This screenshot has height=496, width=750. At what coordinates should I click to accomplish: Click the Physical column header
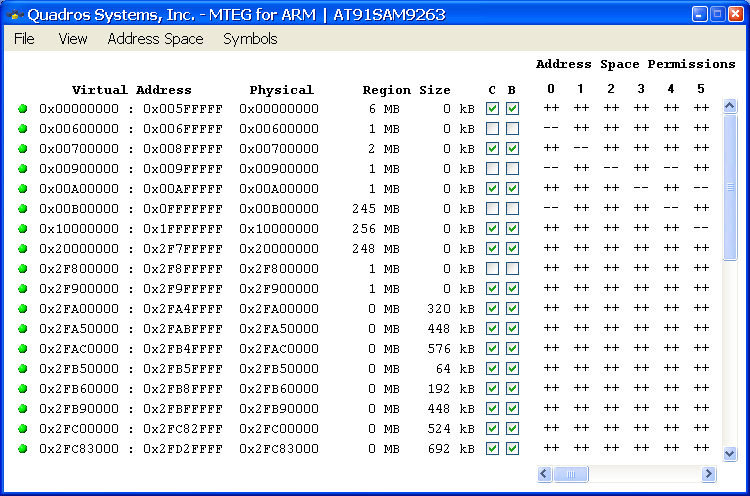[x=281, y=90]
